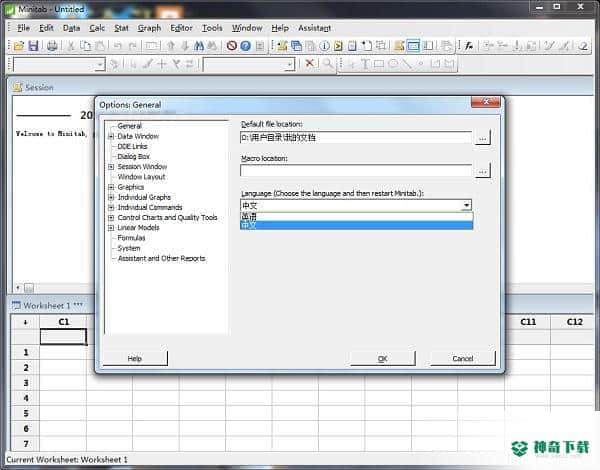
Task: Click the Open Project folder icon
Action: (x=18, y=46)
